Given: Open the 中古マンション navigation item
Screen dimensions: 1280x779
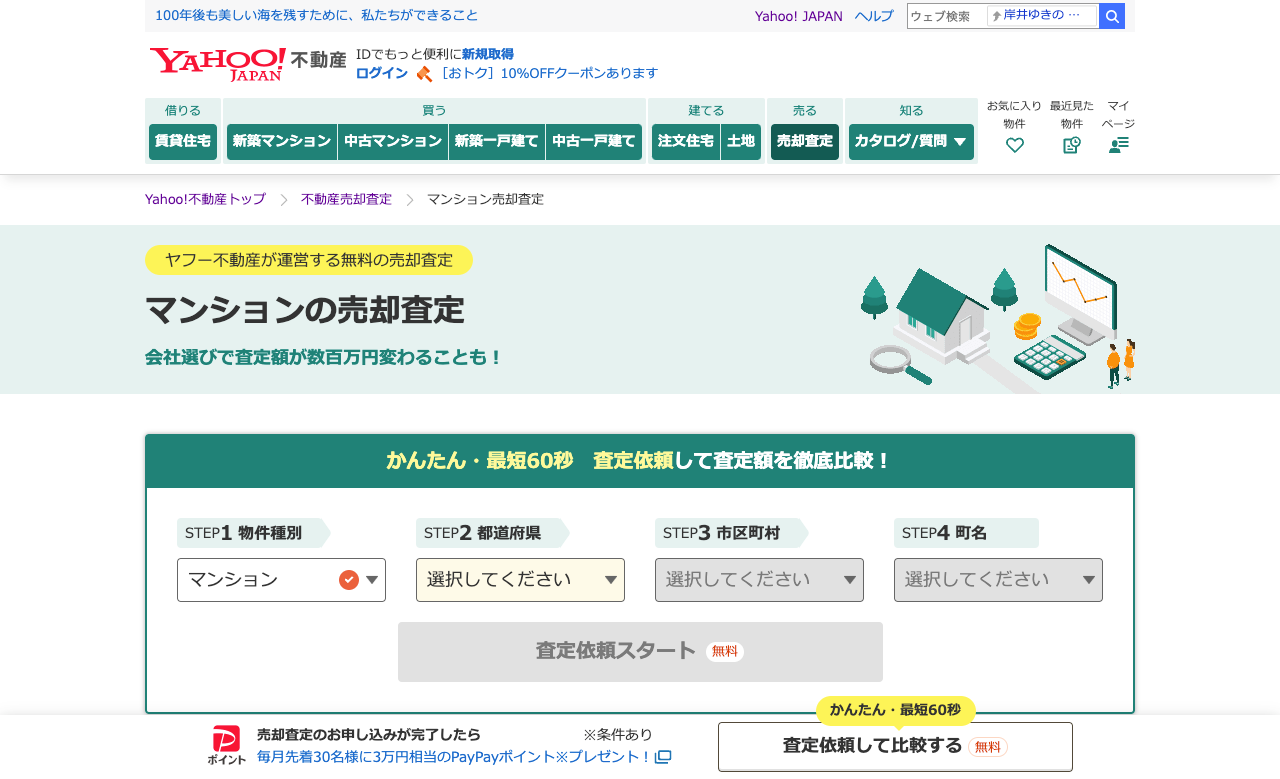Looking at the screenshot, I should 392,142.
